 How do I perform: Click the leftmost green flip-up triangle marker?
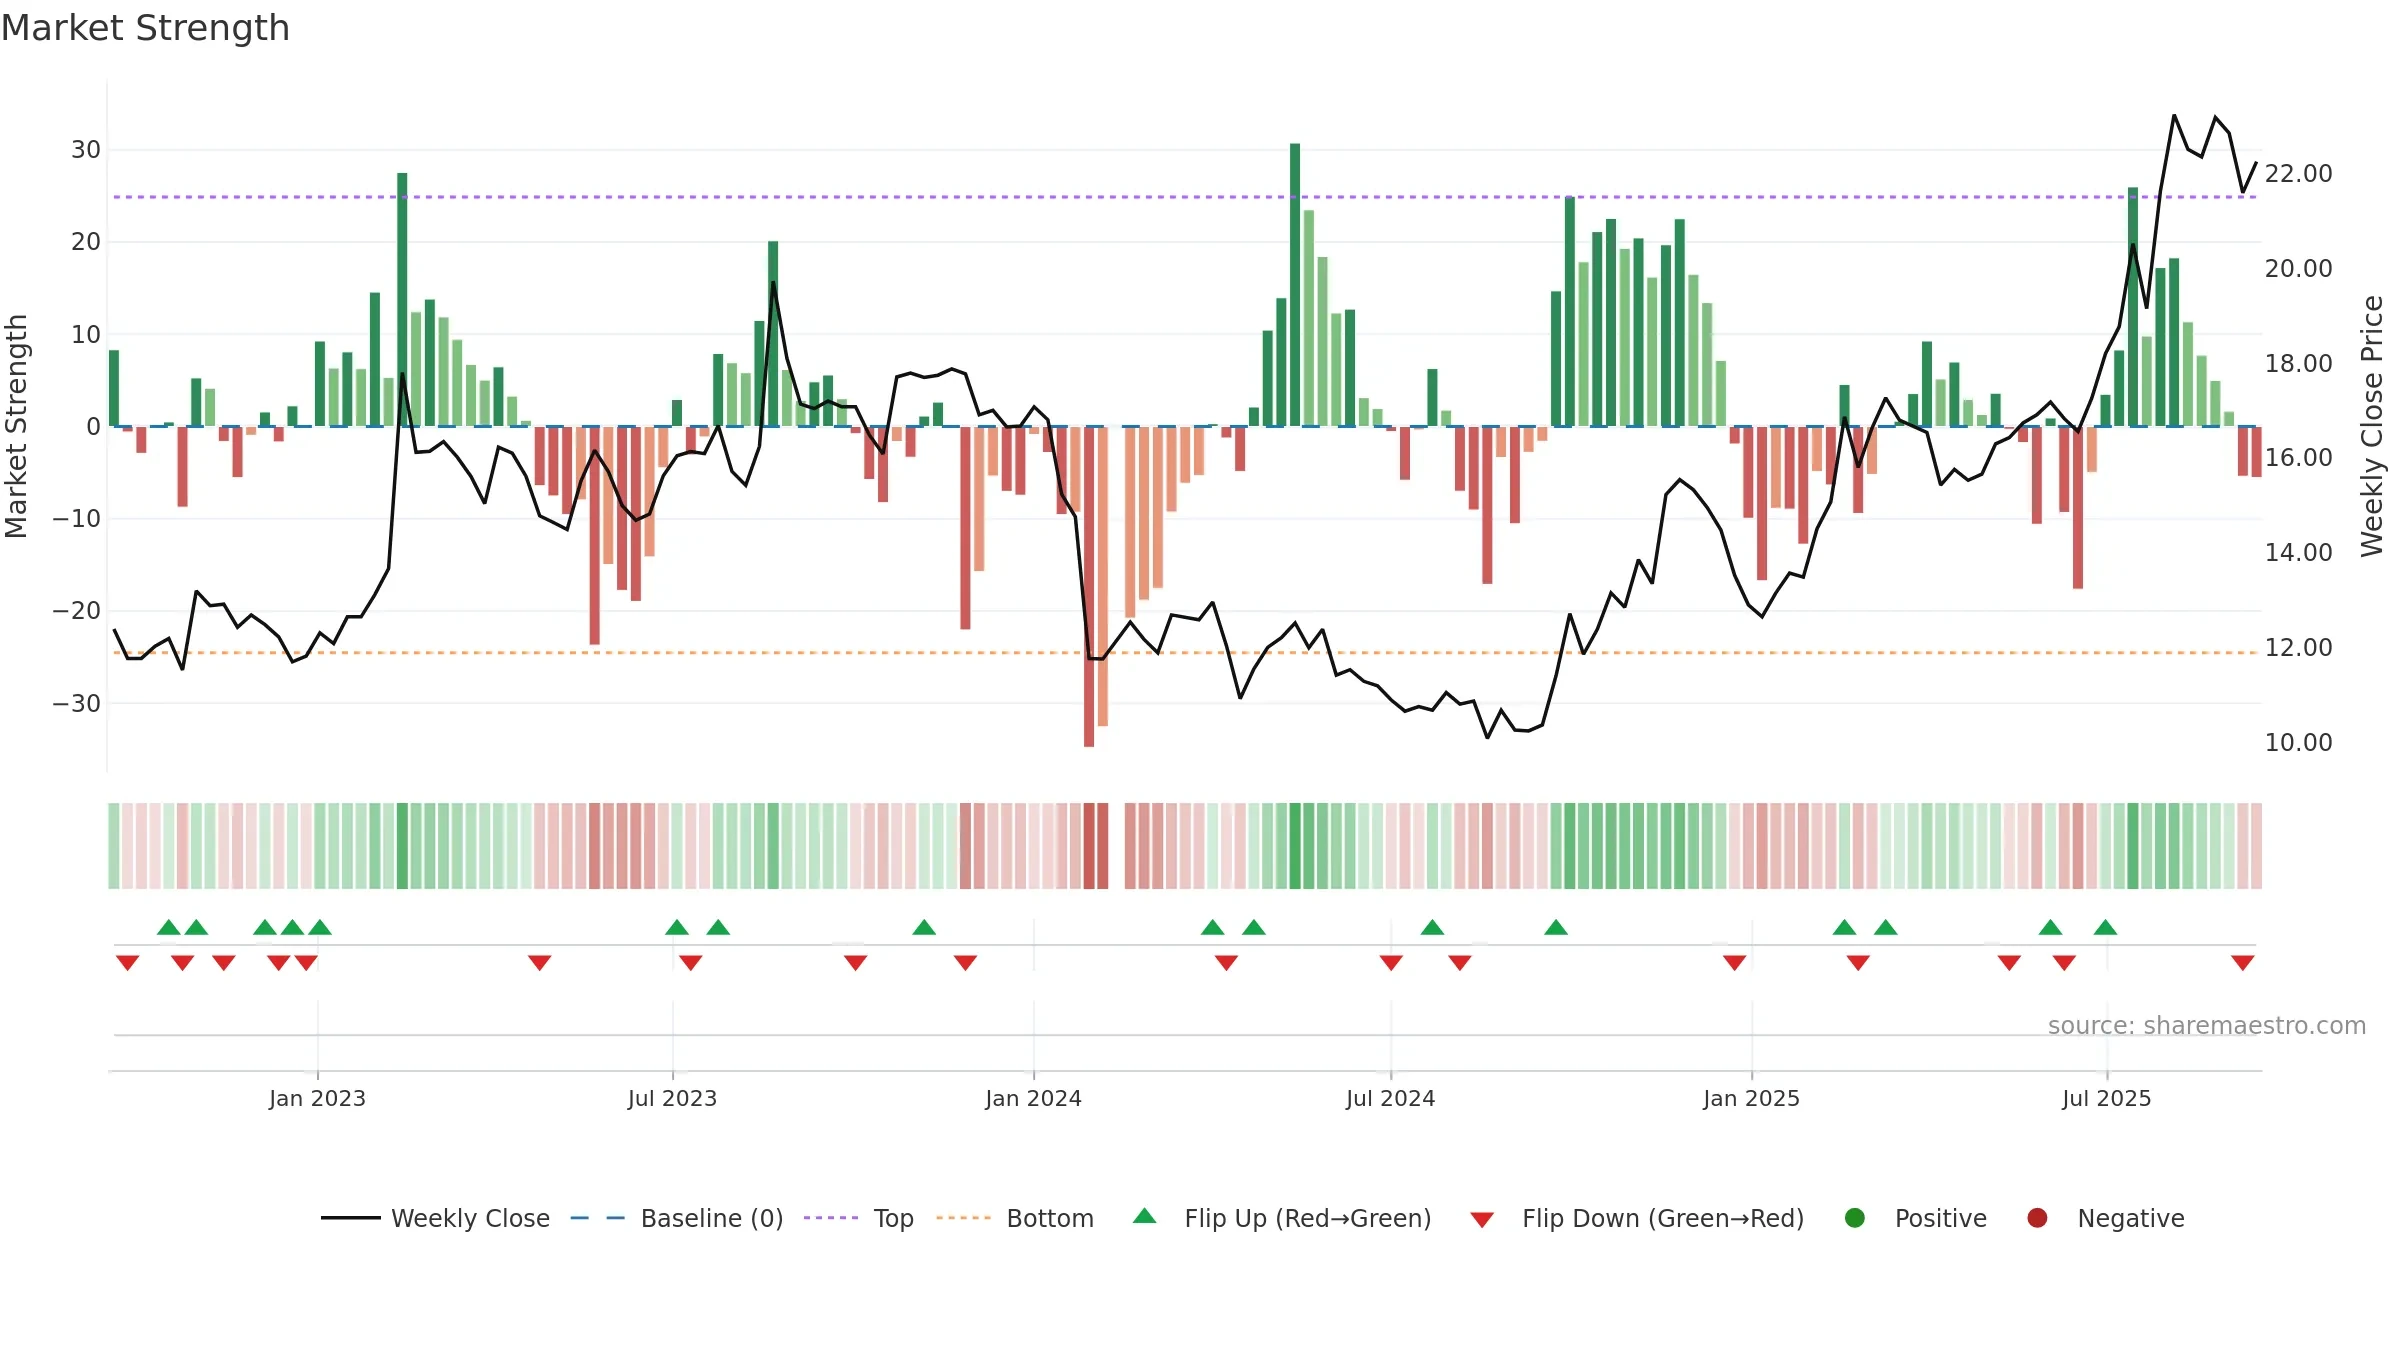click(169, 927)
